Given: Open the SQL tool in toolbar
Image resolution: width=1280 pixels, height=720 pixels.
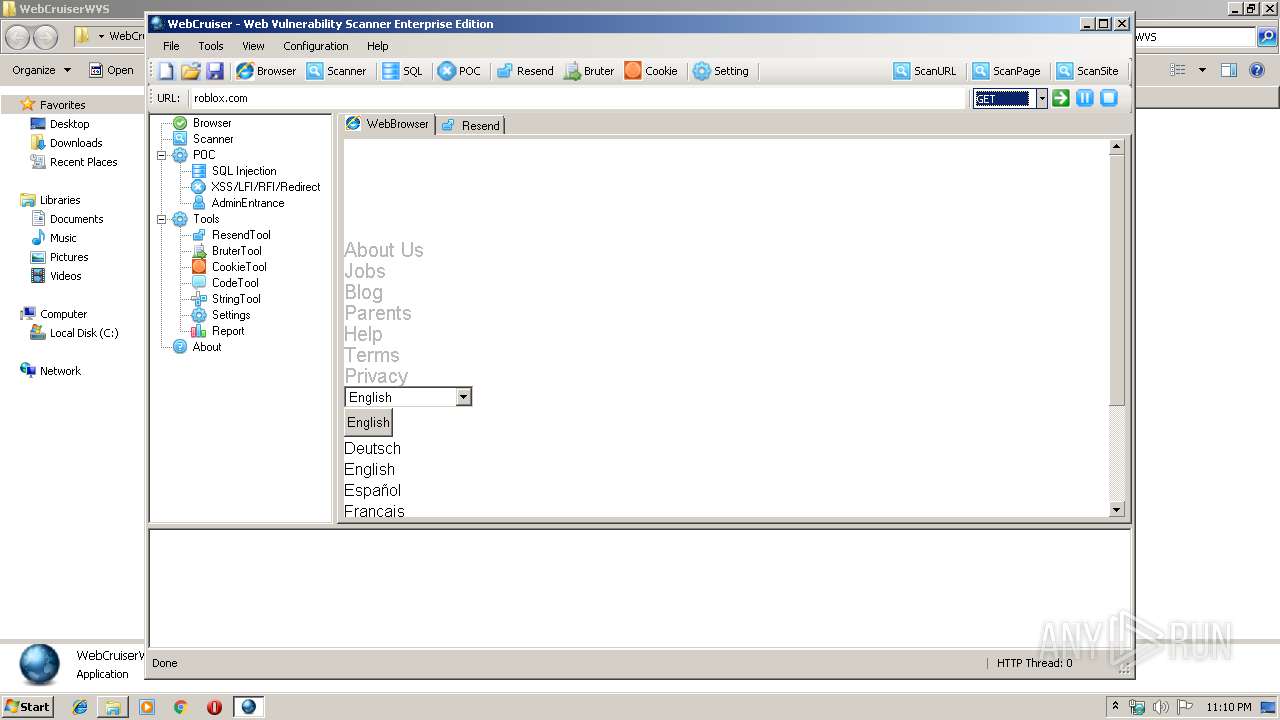Looking at the screenshot, I should (x=402, y=71).
